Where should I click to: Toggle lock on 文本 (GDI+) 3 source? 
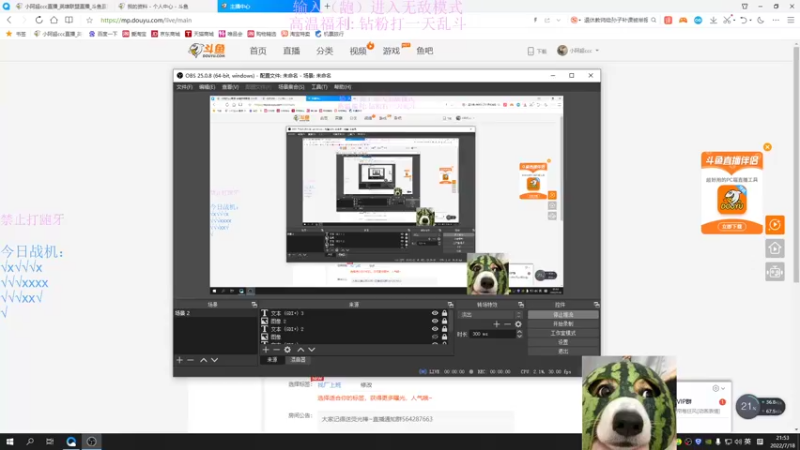click(444, 313)
